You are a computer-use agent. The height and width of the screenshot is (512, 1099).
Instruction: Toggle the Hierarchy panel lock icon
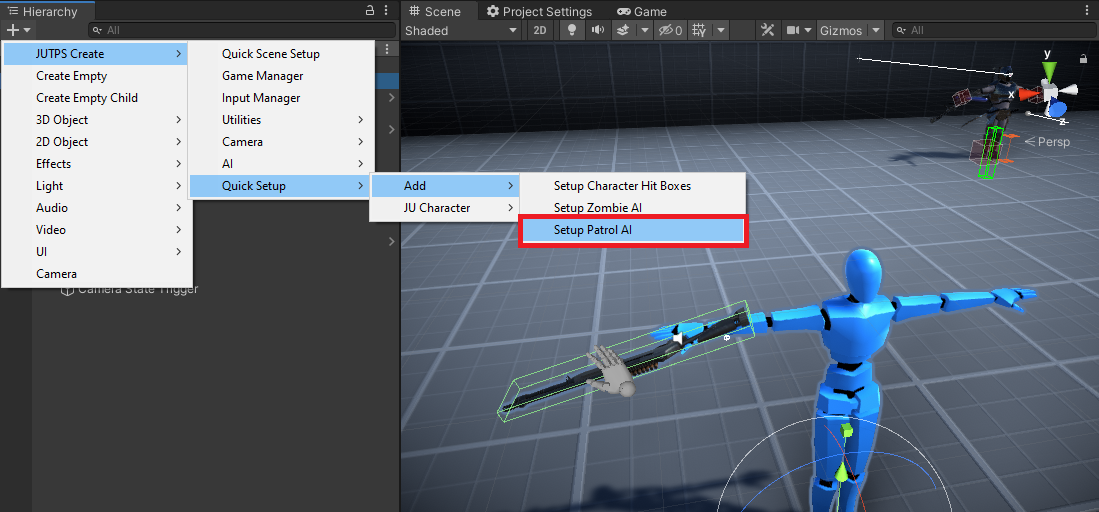point(370,11)
